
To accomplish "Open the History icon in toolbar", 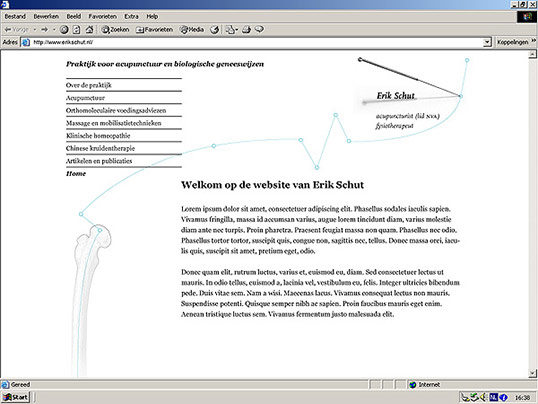I will pos(214,30).
